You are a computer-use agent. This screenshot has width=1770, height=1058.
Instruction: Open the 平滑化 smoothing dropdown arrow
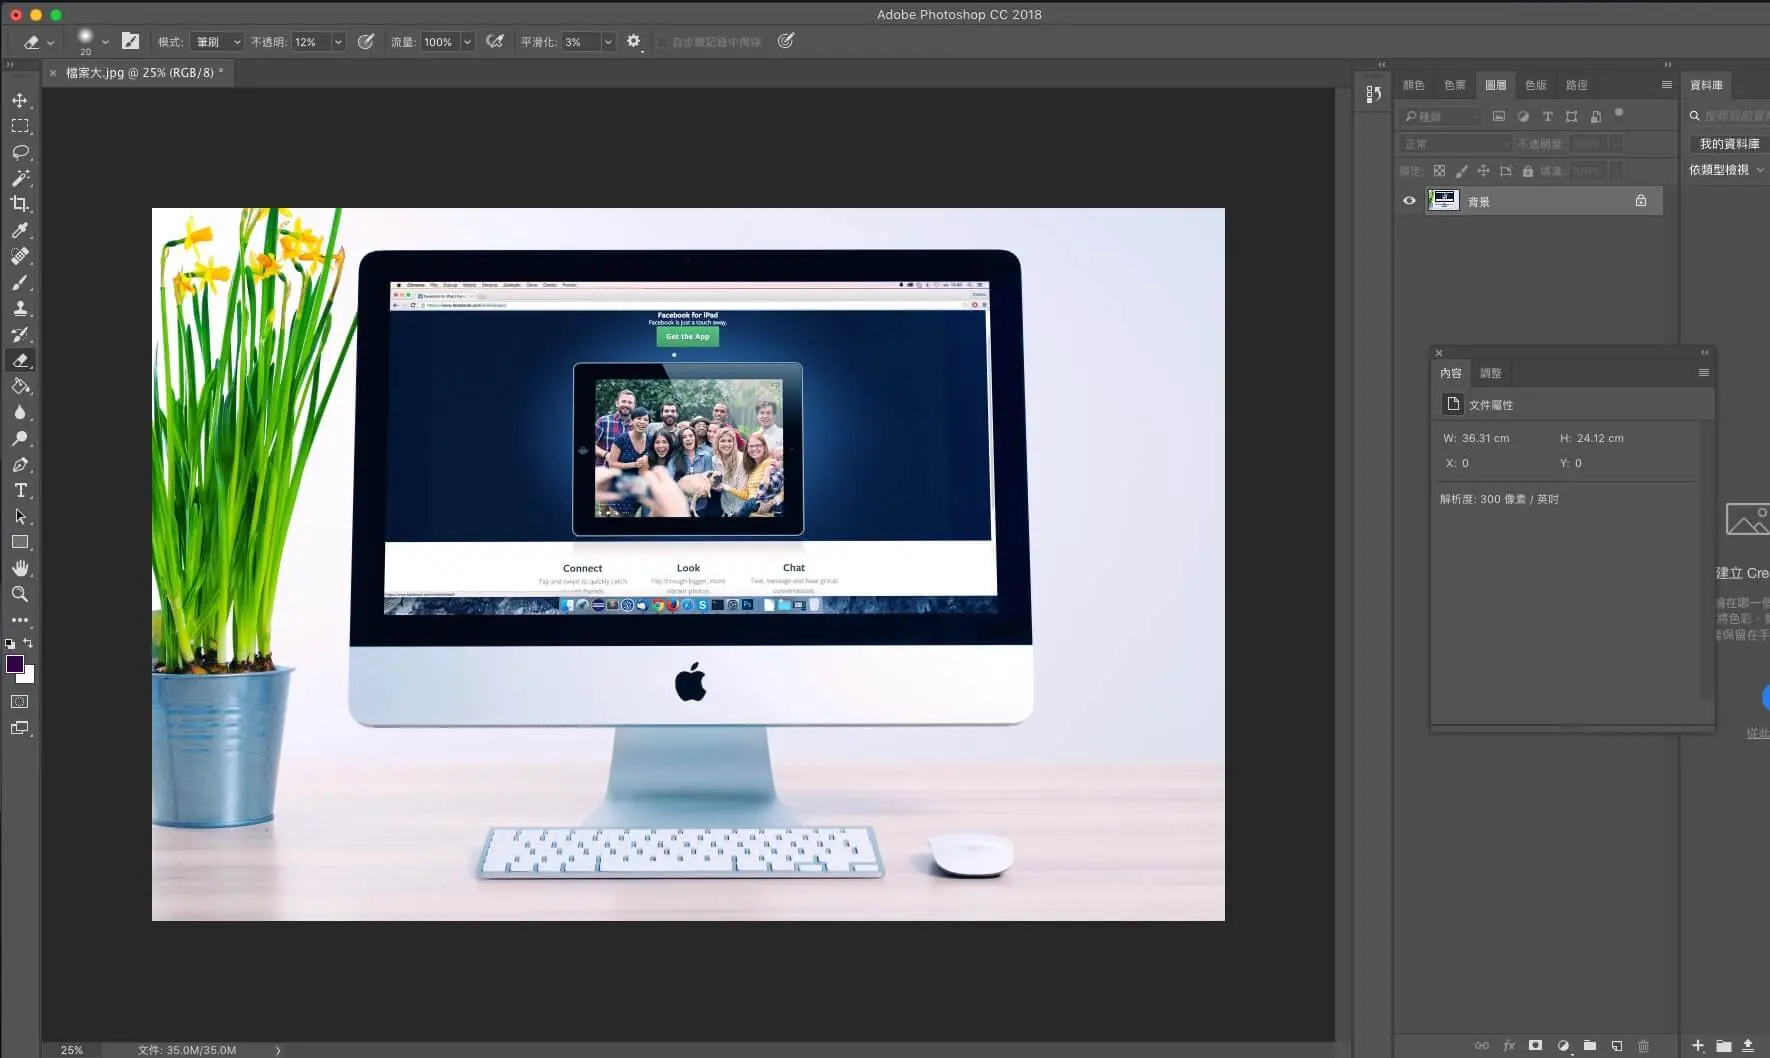point(608,42)
